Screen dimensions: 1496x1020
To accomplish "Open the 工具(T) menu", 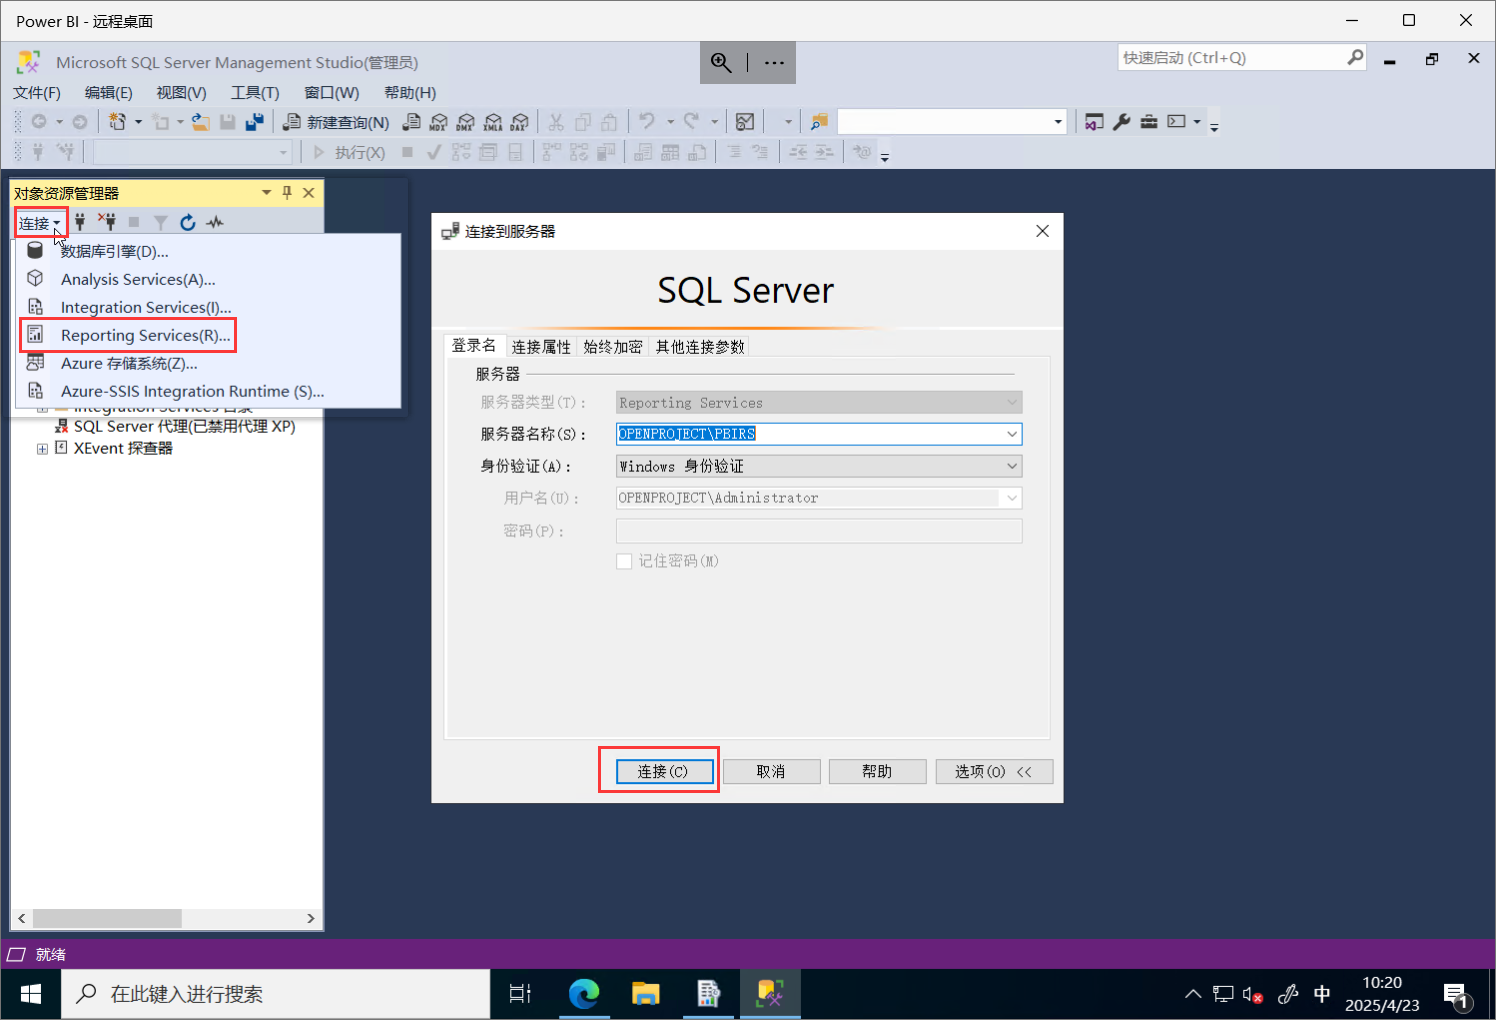I will pyautogui.click(x=255, y=93).
